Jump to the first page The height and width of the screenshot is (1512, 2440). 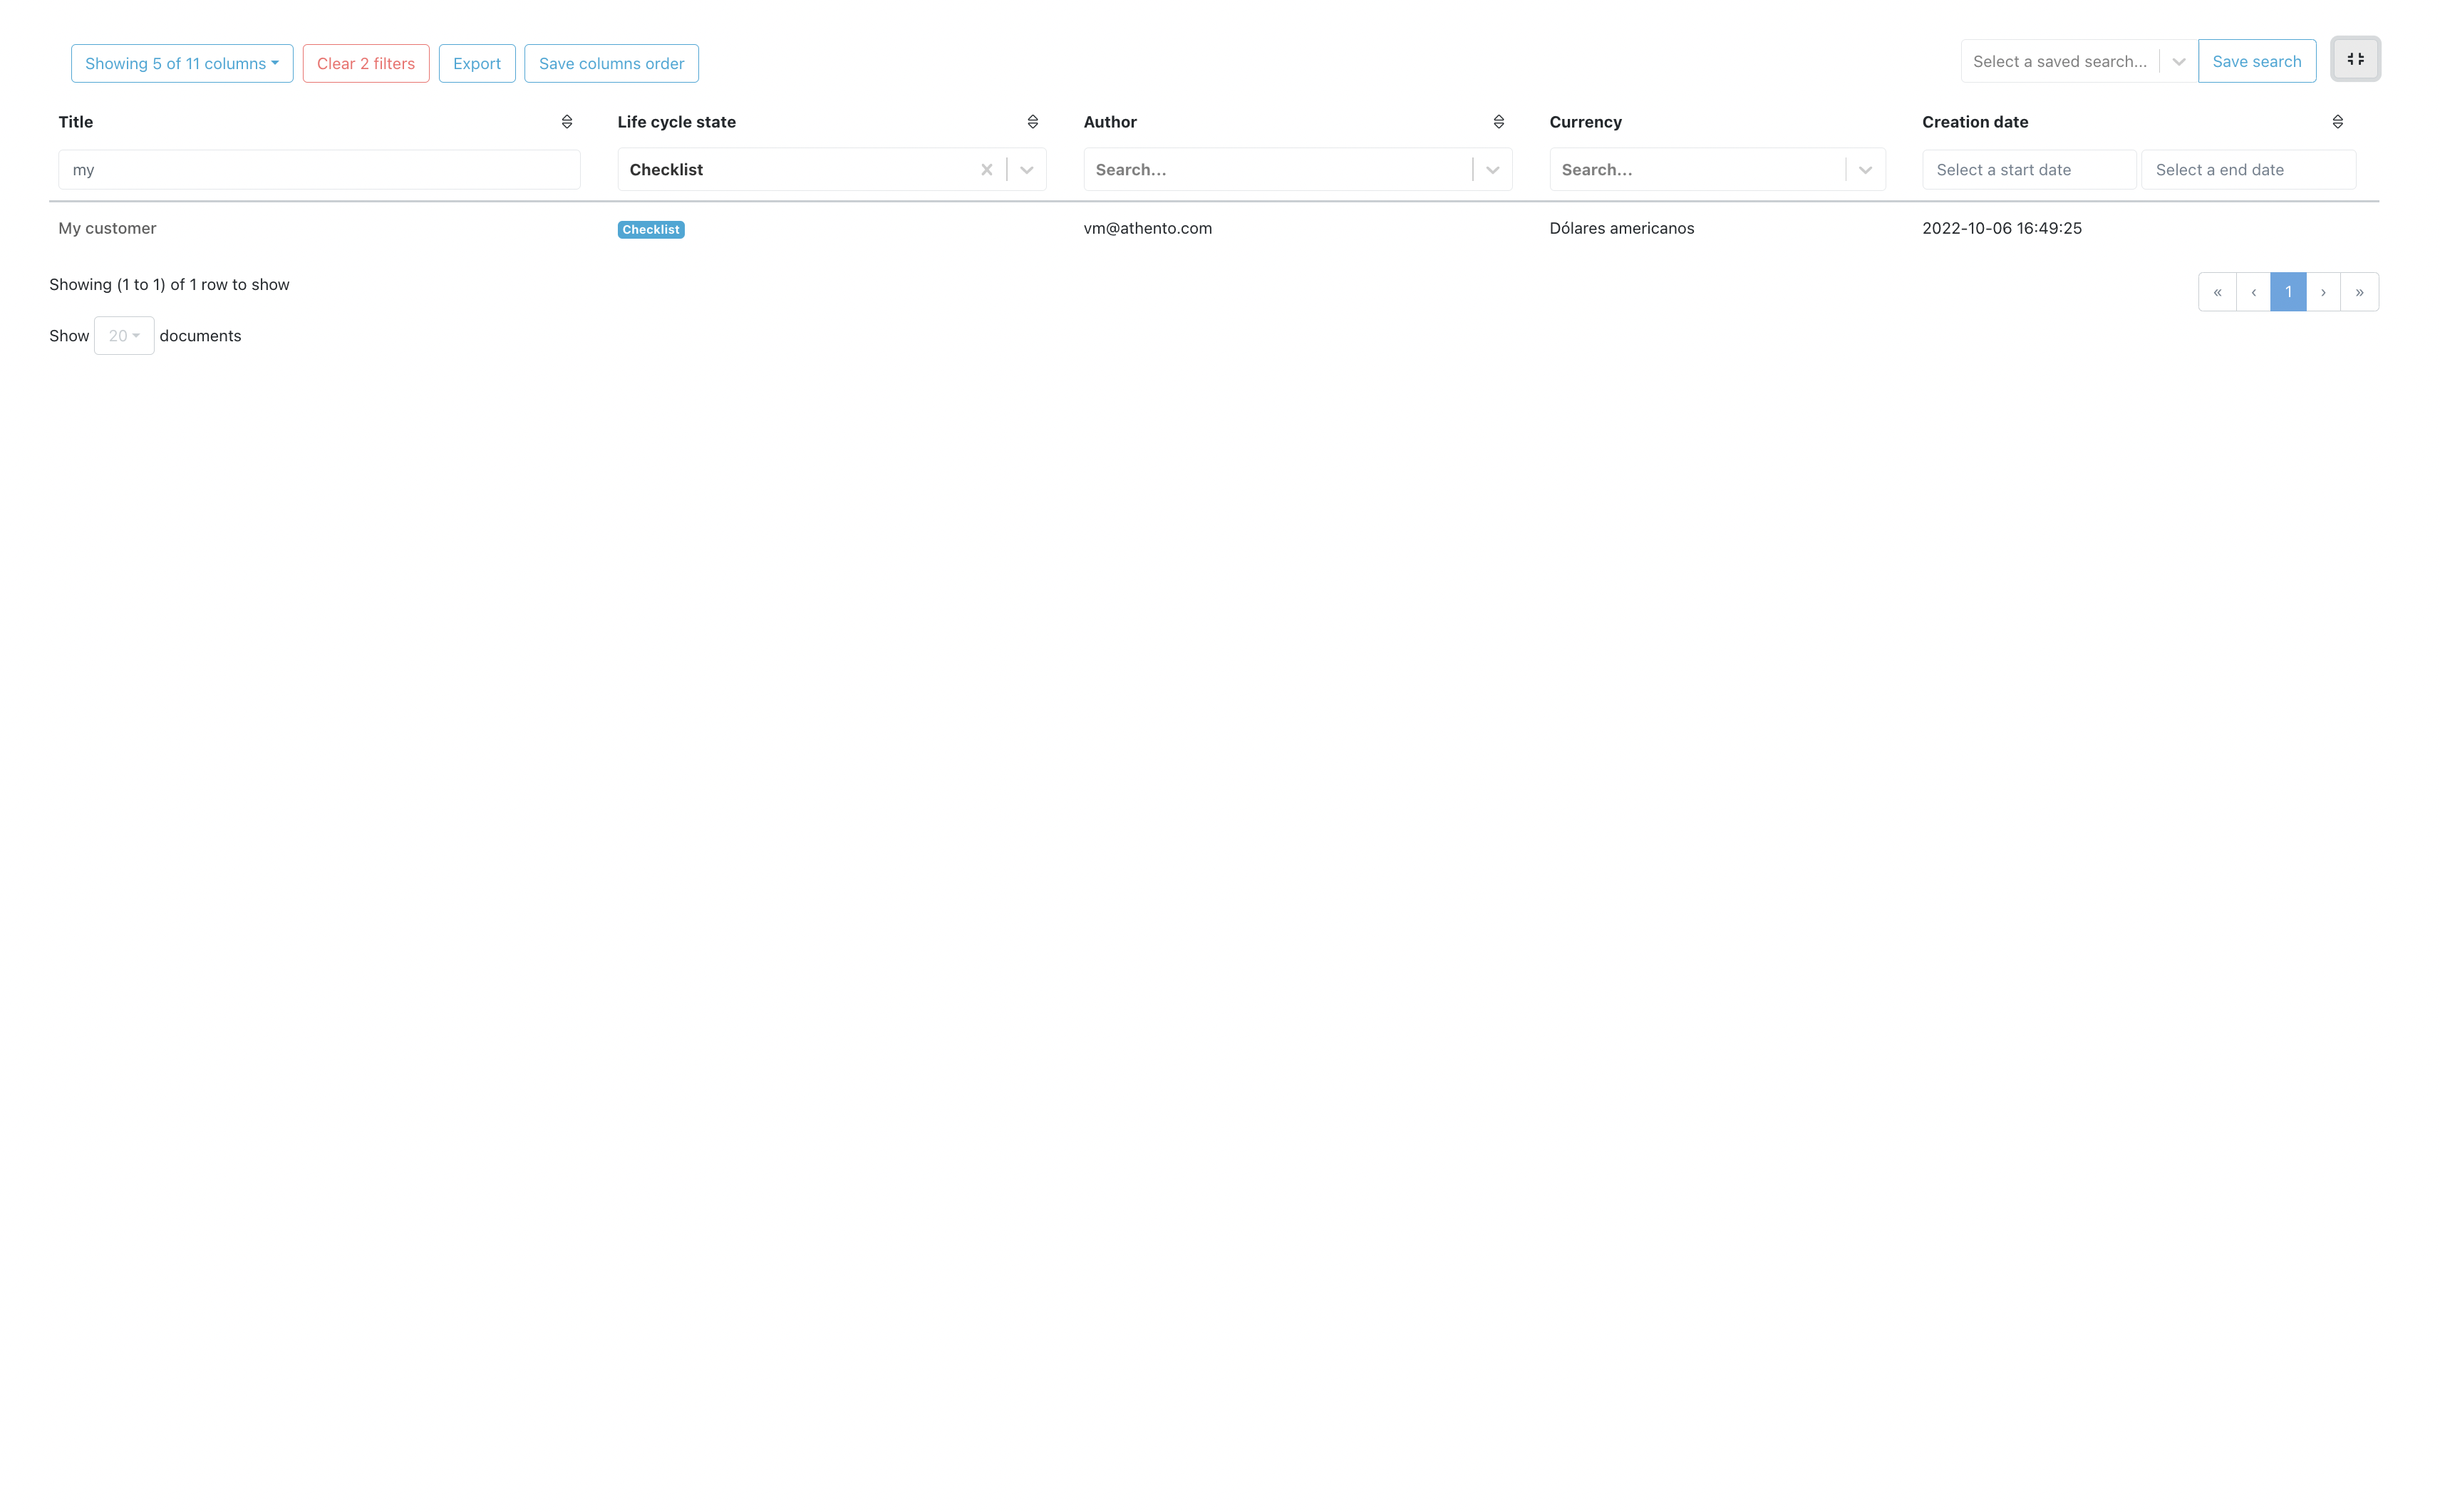click(2217, 291)
